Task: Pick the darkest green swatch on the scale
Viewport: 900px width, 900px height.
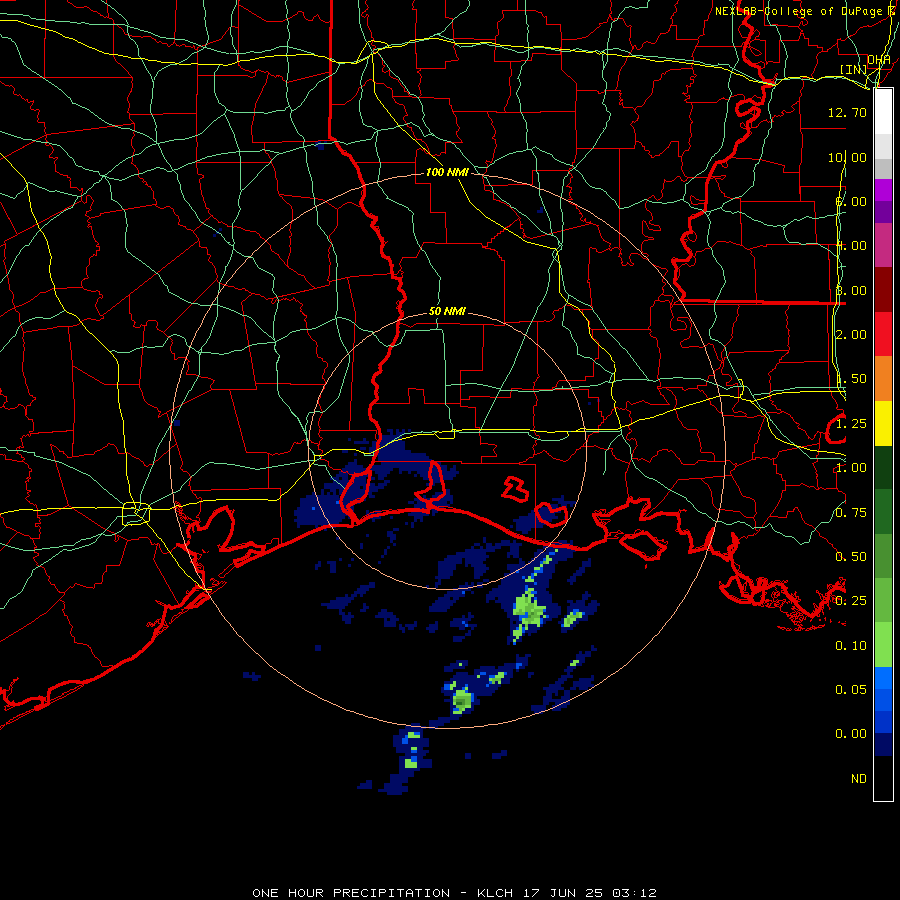Action: tap(883, 467)
